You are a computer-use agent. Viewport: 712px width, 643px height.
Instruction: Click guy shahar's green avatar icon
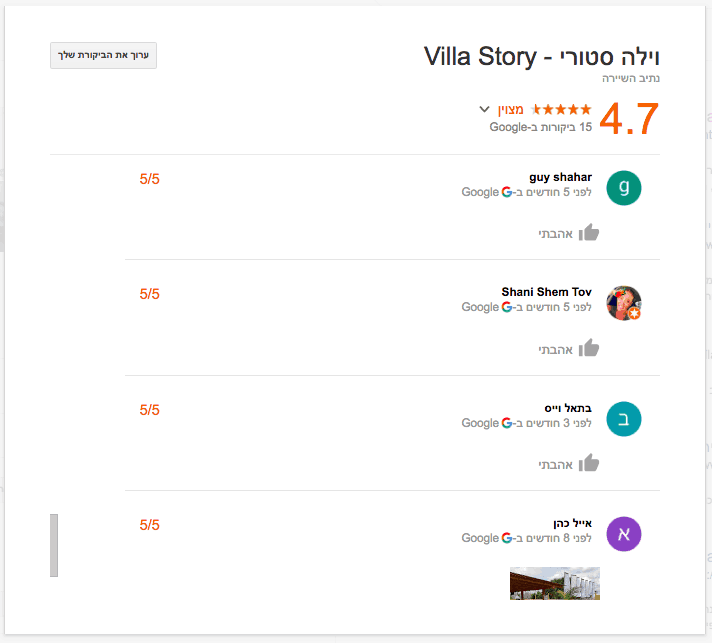coord(624,188)
